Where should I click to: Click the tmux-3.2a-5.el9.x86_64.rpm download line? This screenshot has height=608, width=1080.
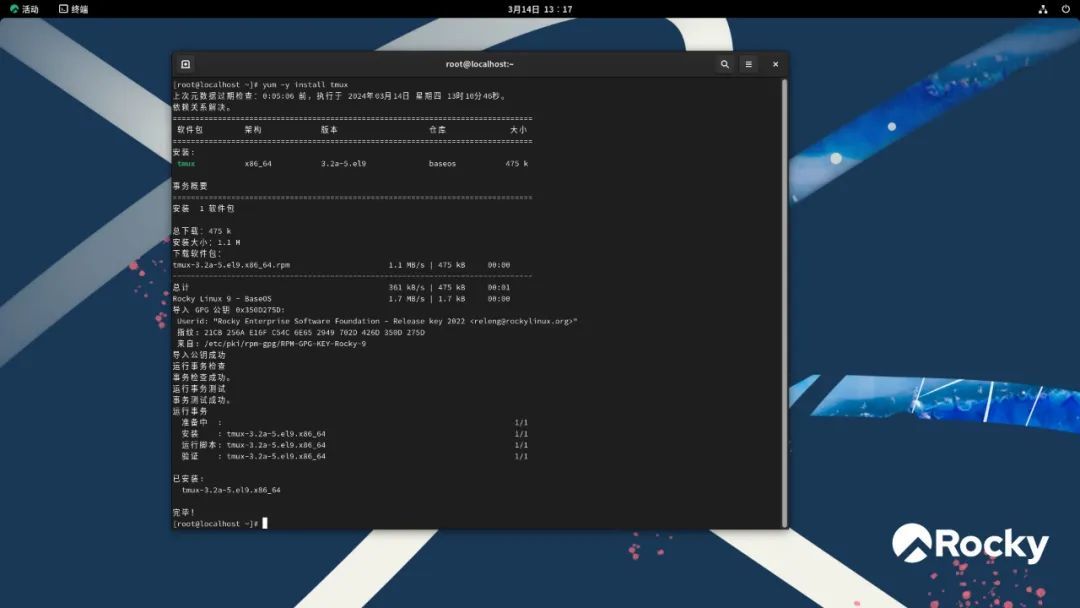341,265
